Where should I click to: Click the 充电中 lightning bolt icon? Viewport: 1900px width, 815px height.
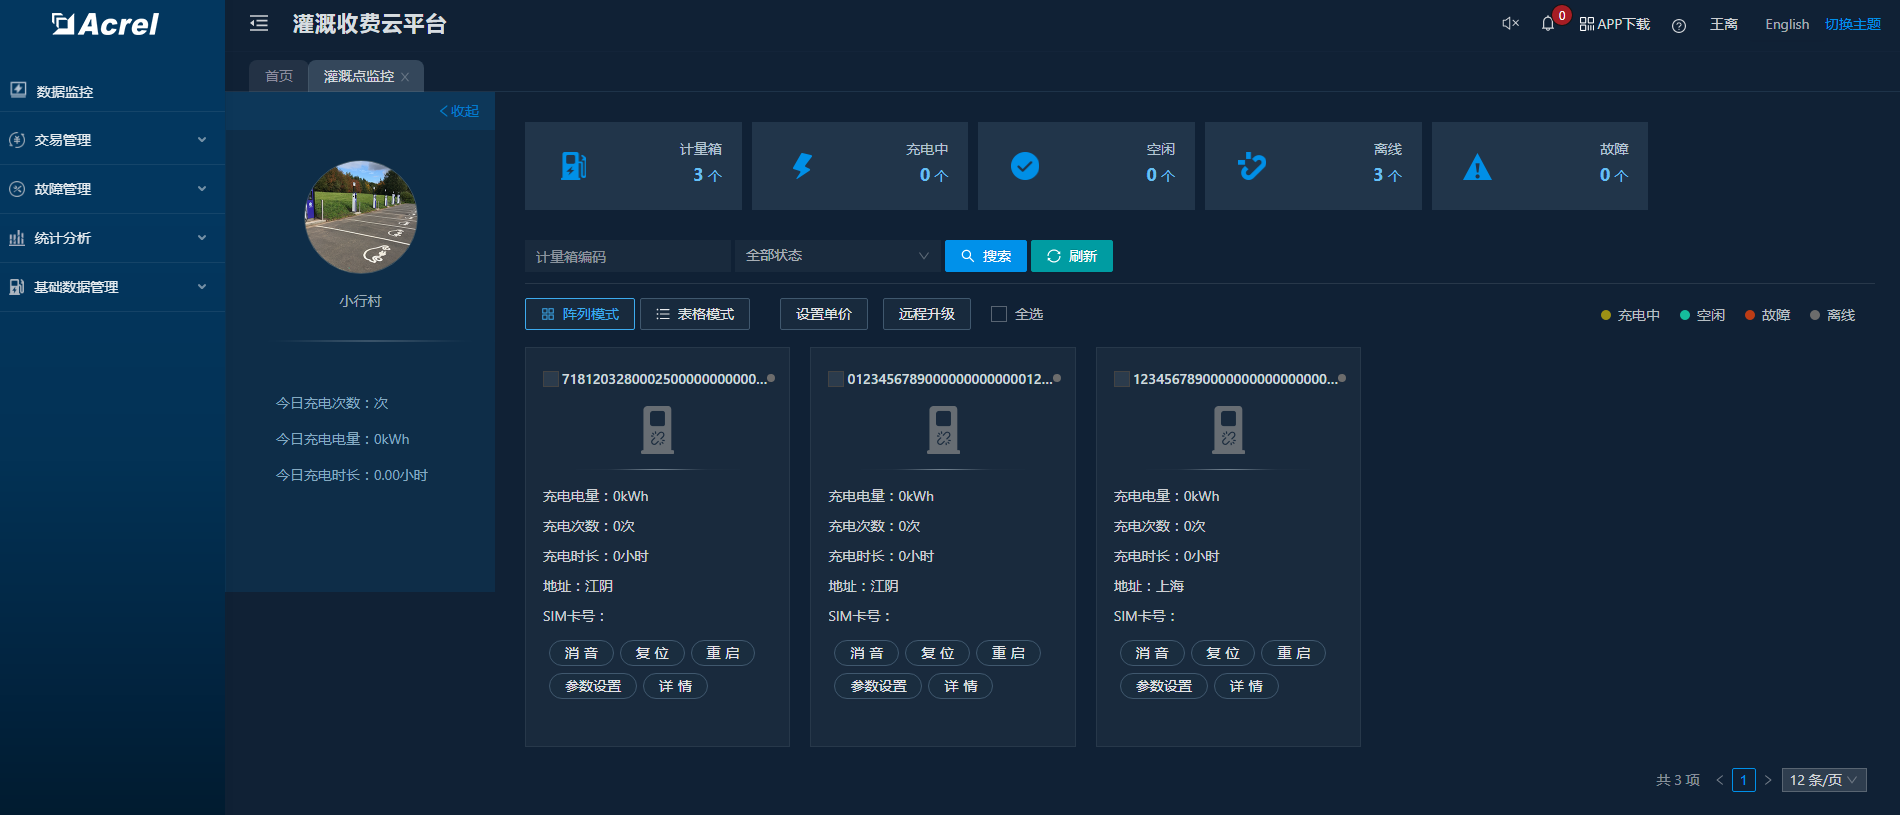pyautogui.click(x=802, y=166)
